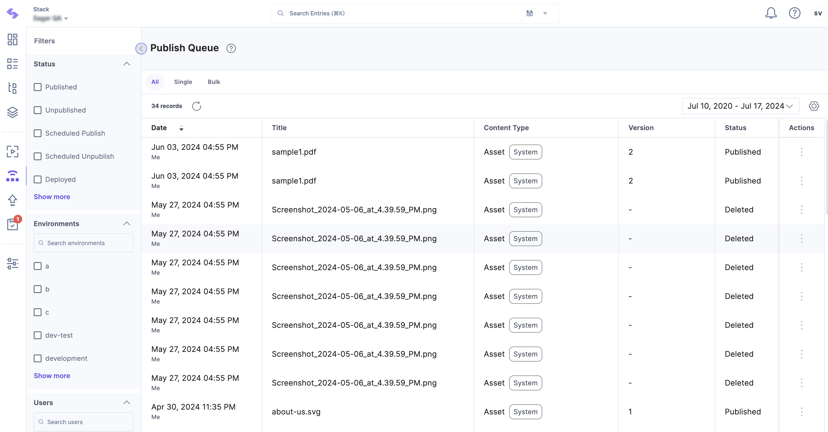The height and width of the screenshot is (432, 828).
Task: Open the help question mark in top bar
Action: 794,13
